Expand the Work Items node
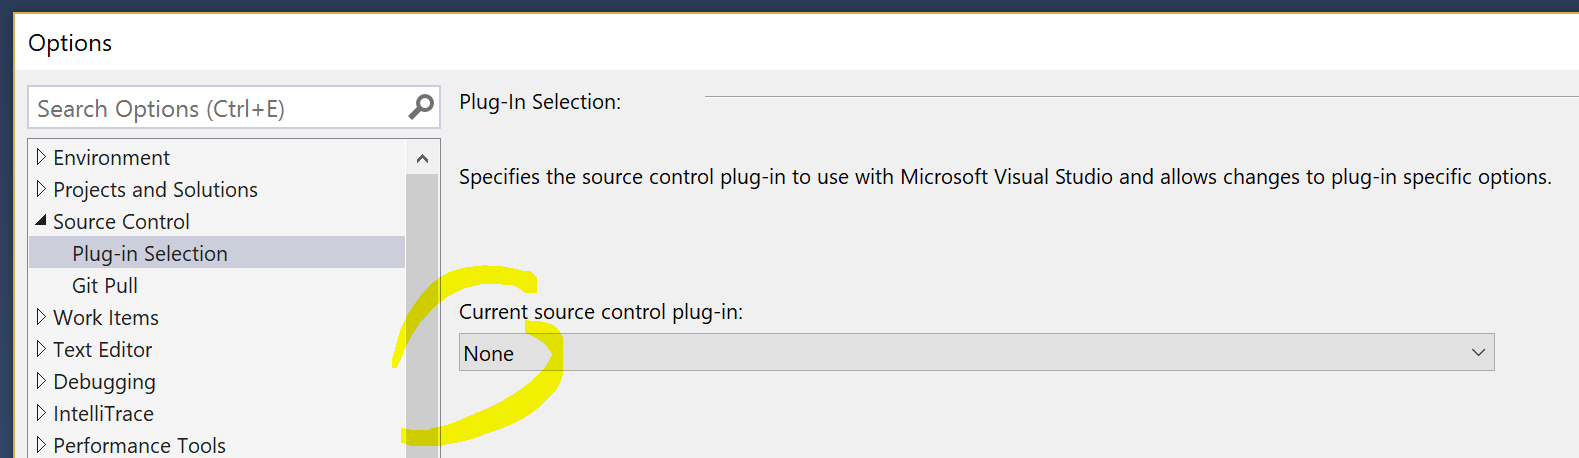 click(x=41, y=317)
